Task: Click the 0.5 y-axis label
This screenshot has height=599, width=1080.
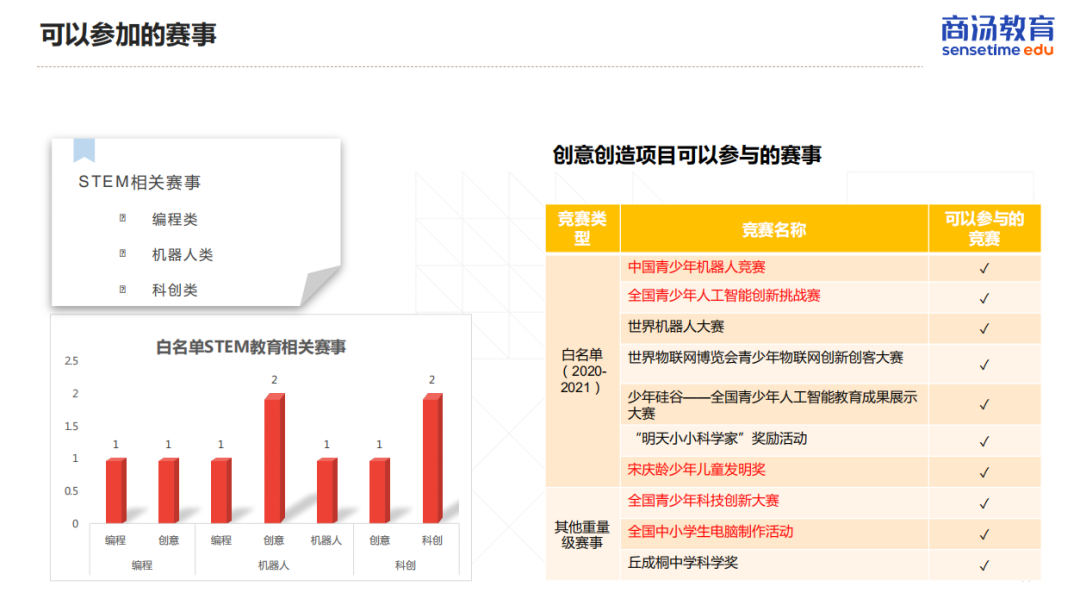Action: click(x=72, y=491)
